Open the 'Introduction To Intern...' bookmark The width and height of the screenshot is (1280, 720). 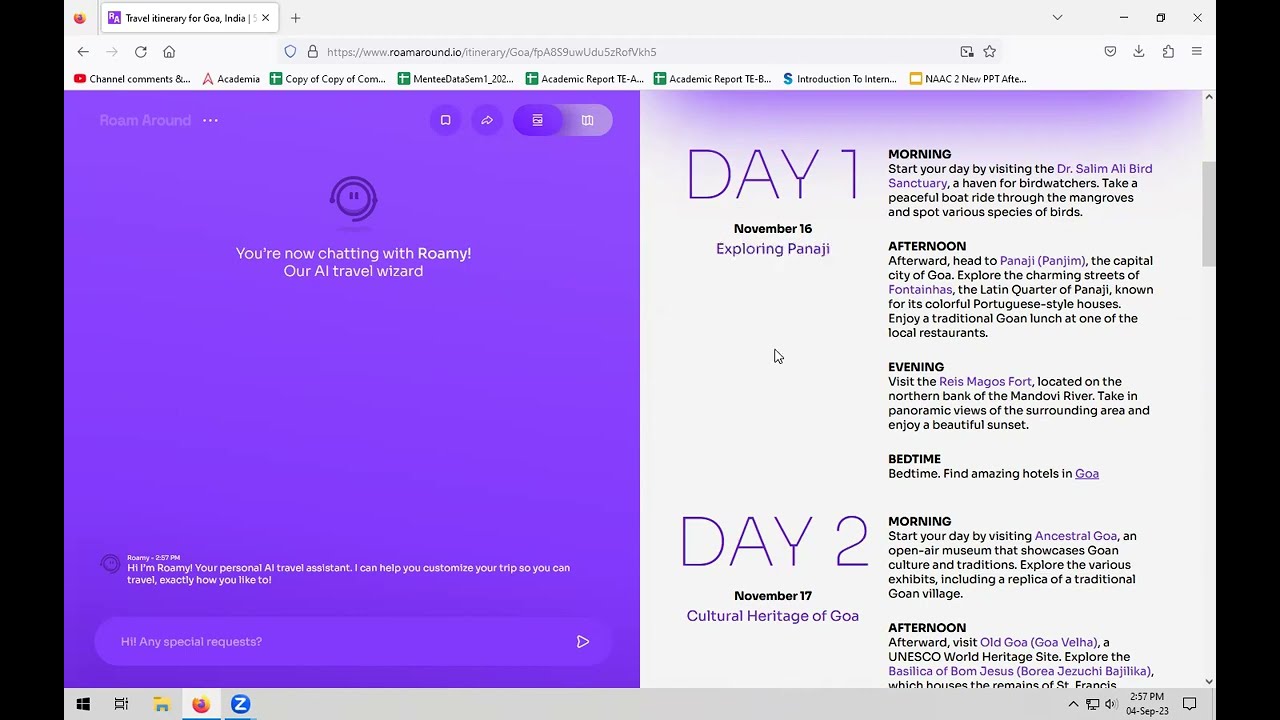840,79
